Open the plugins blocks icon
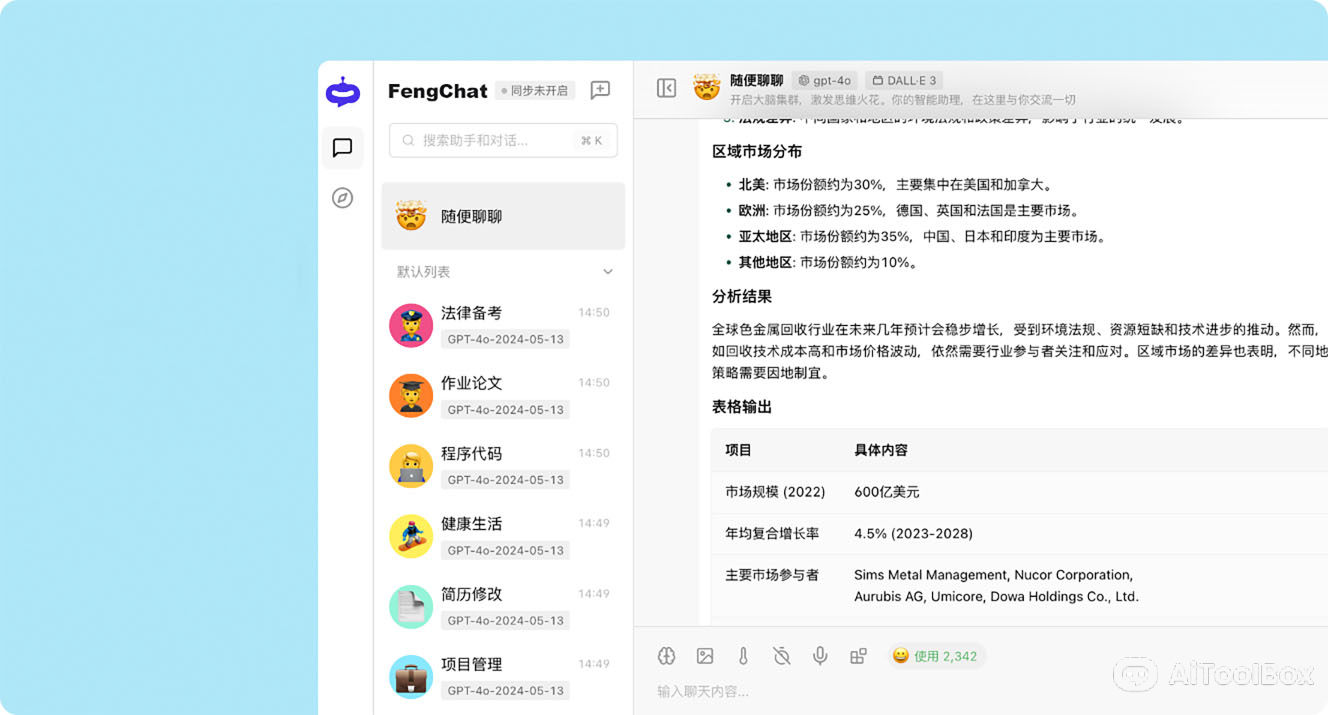This screenshot has height=715, width=1328. 858,655
